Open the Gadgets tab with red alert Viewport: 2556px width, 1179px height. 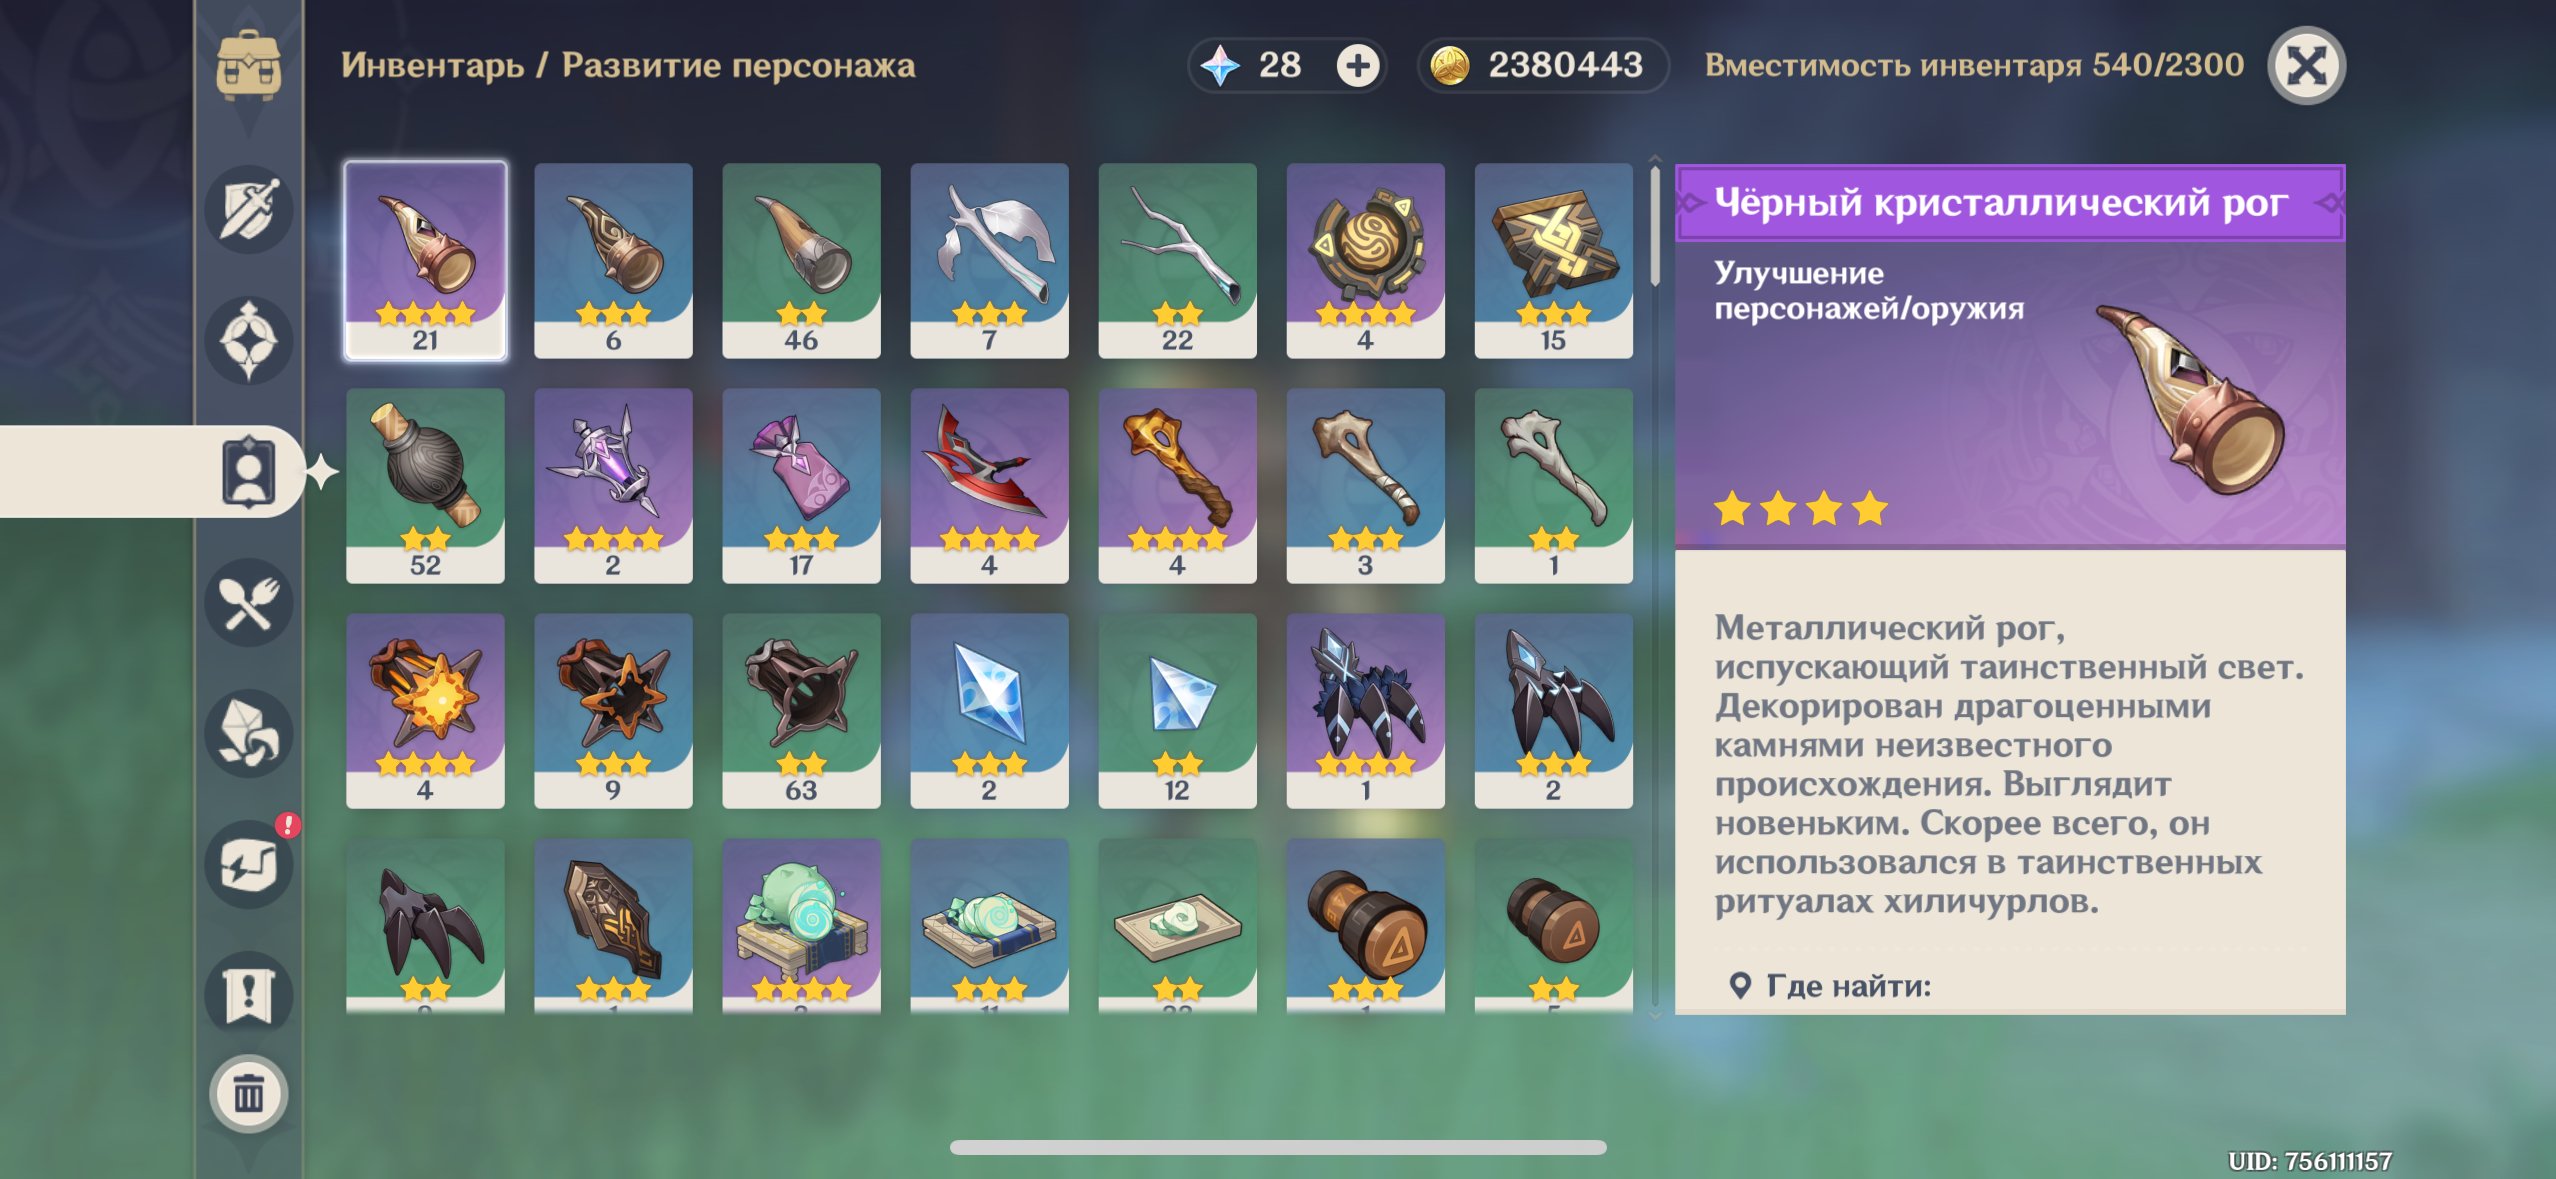pyautogui.click(x=248, y=864)
